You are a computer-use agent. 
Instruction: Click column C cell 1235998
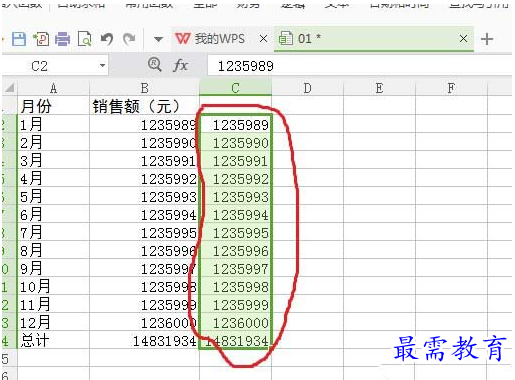(x=236, y=287)
